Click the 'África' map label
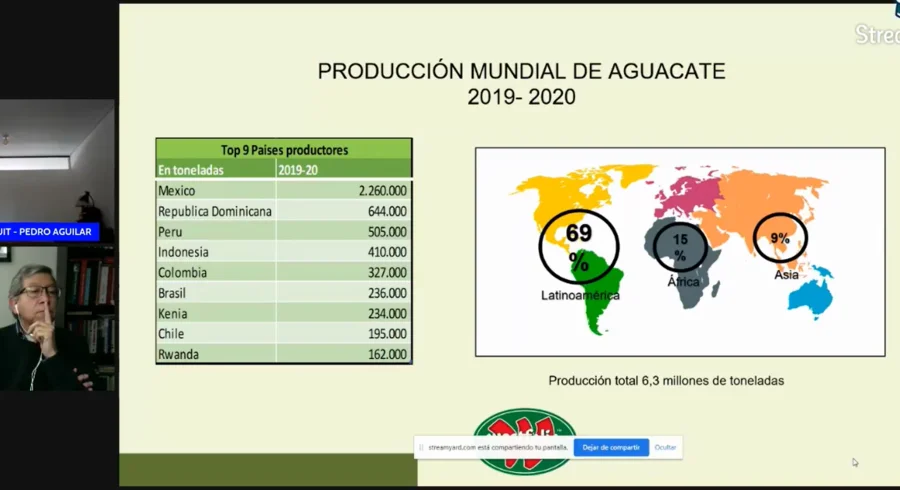Screen dimensions: 900x490 pyautogui.click(x=683, y=282)
